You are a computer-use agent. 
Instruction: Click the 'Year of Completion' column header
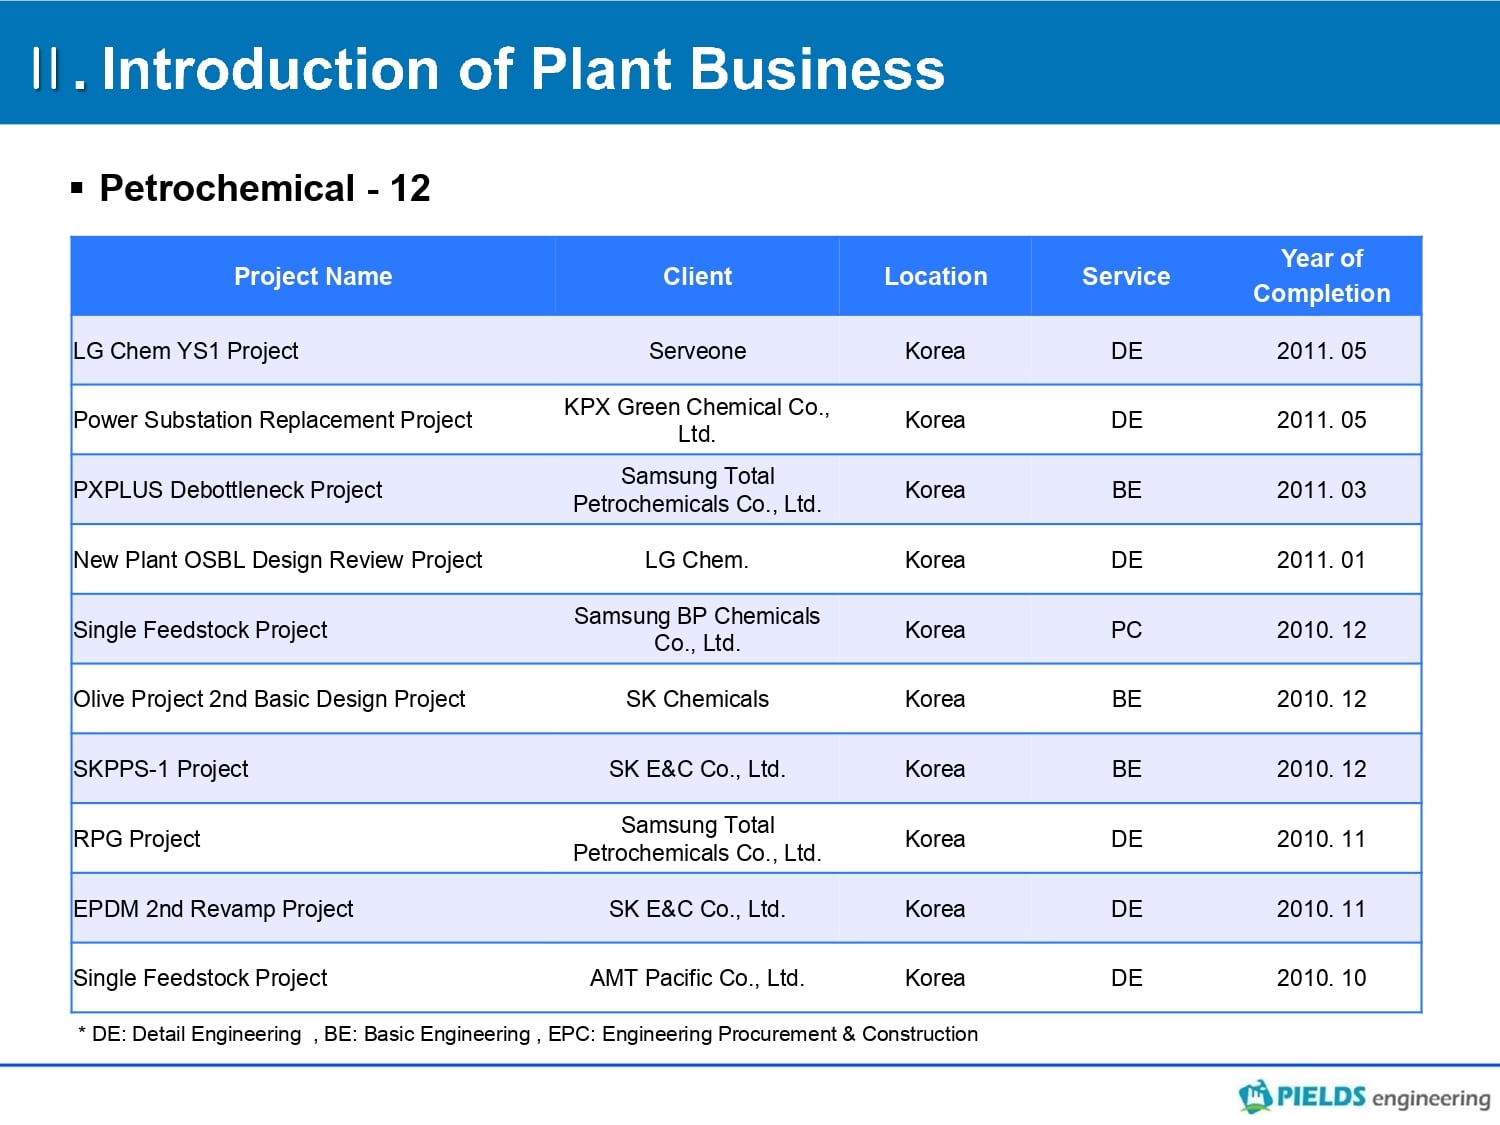[1321, 276]
